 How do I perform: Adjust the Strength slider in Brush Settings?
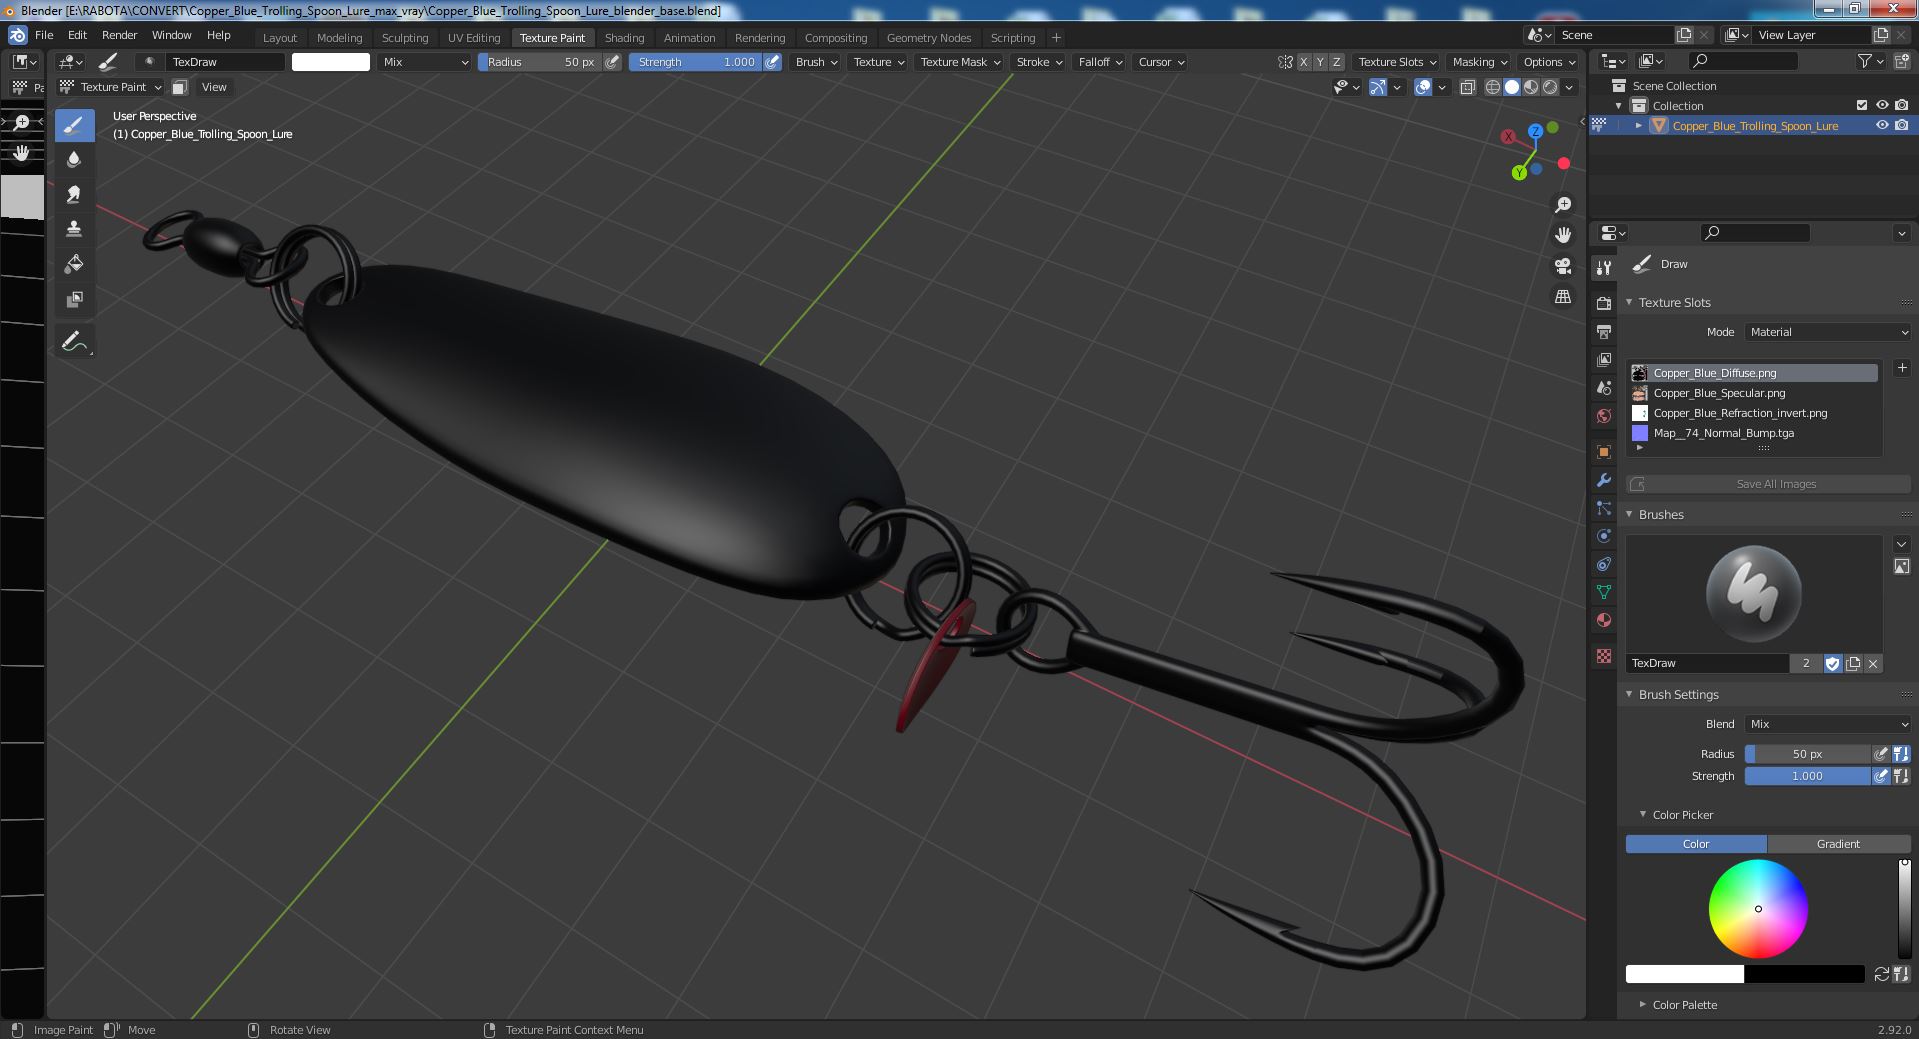[x=1808, y=776]
